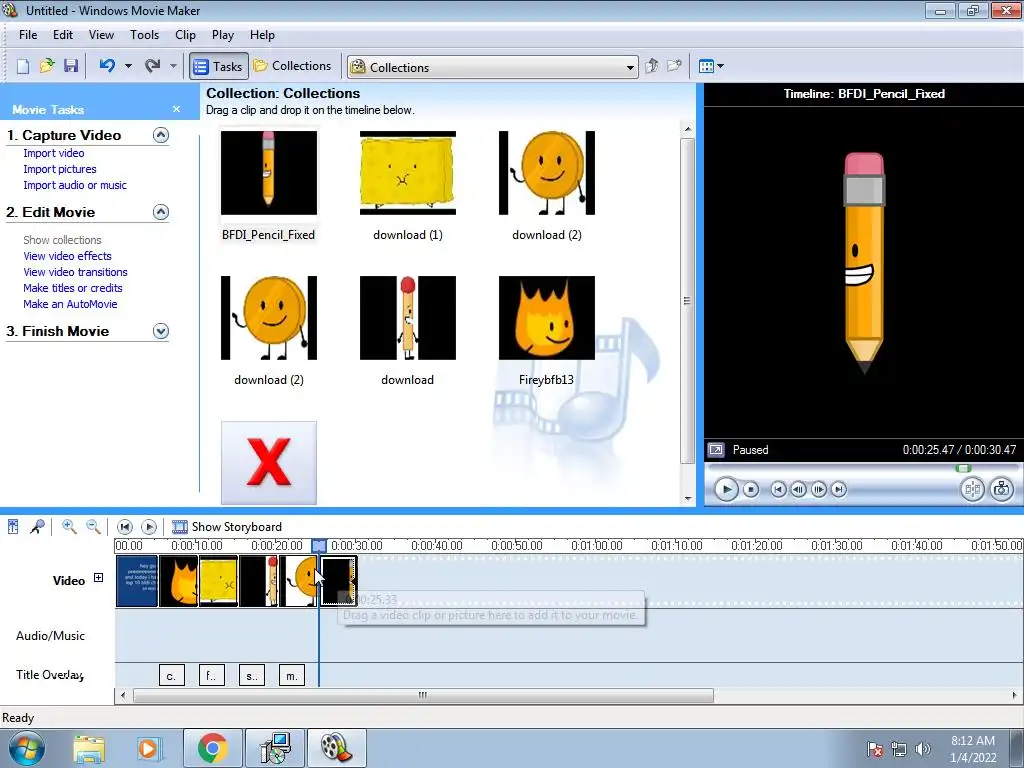Open the redo history dropdown arrow
This screenshot has height=768, width=1024.
click(x=173, y=66)
